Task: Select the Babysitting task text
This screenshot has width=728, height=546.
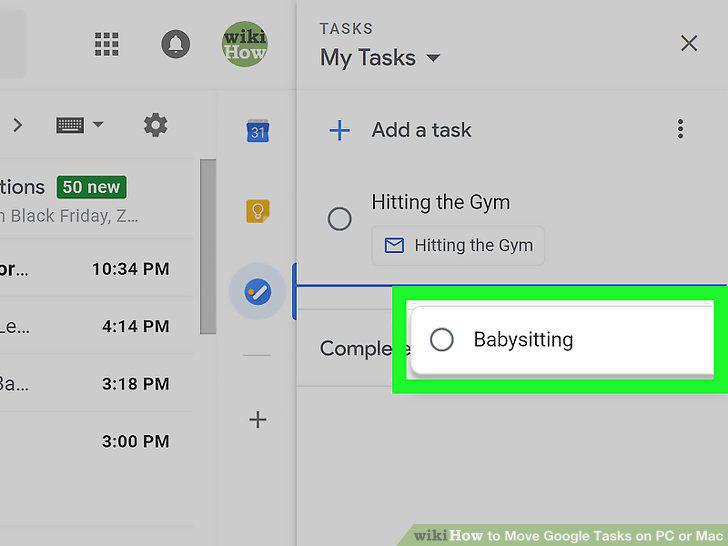Action: pyautogui.click(x=523, y=339)
